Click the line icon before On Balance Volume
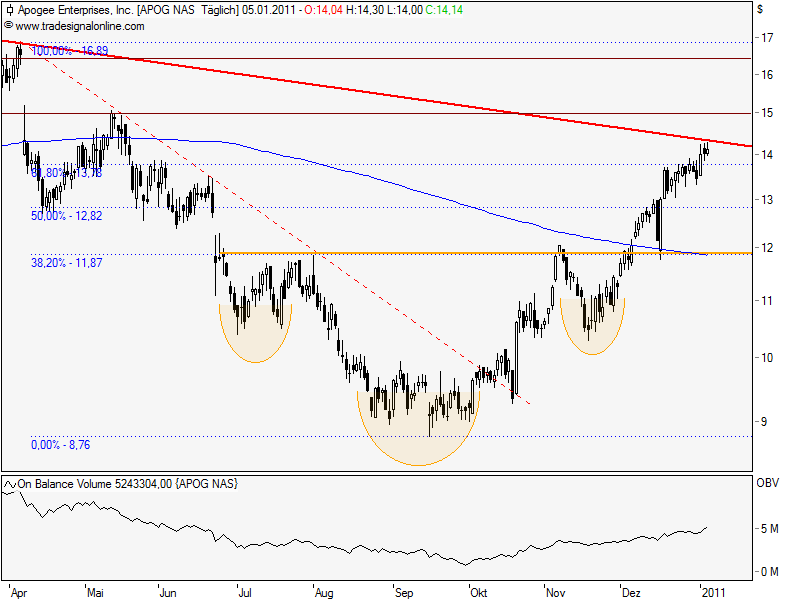 [9, 484]
